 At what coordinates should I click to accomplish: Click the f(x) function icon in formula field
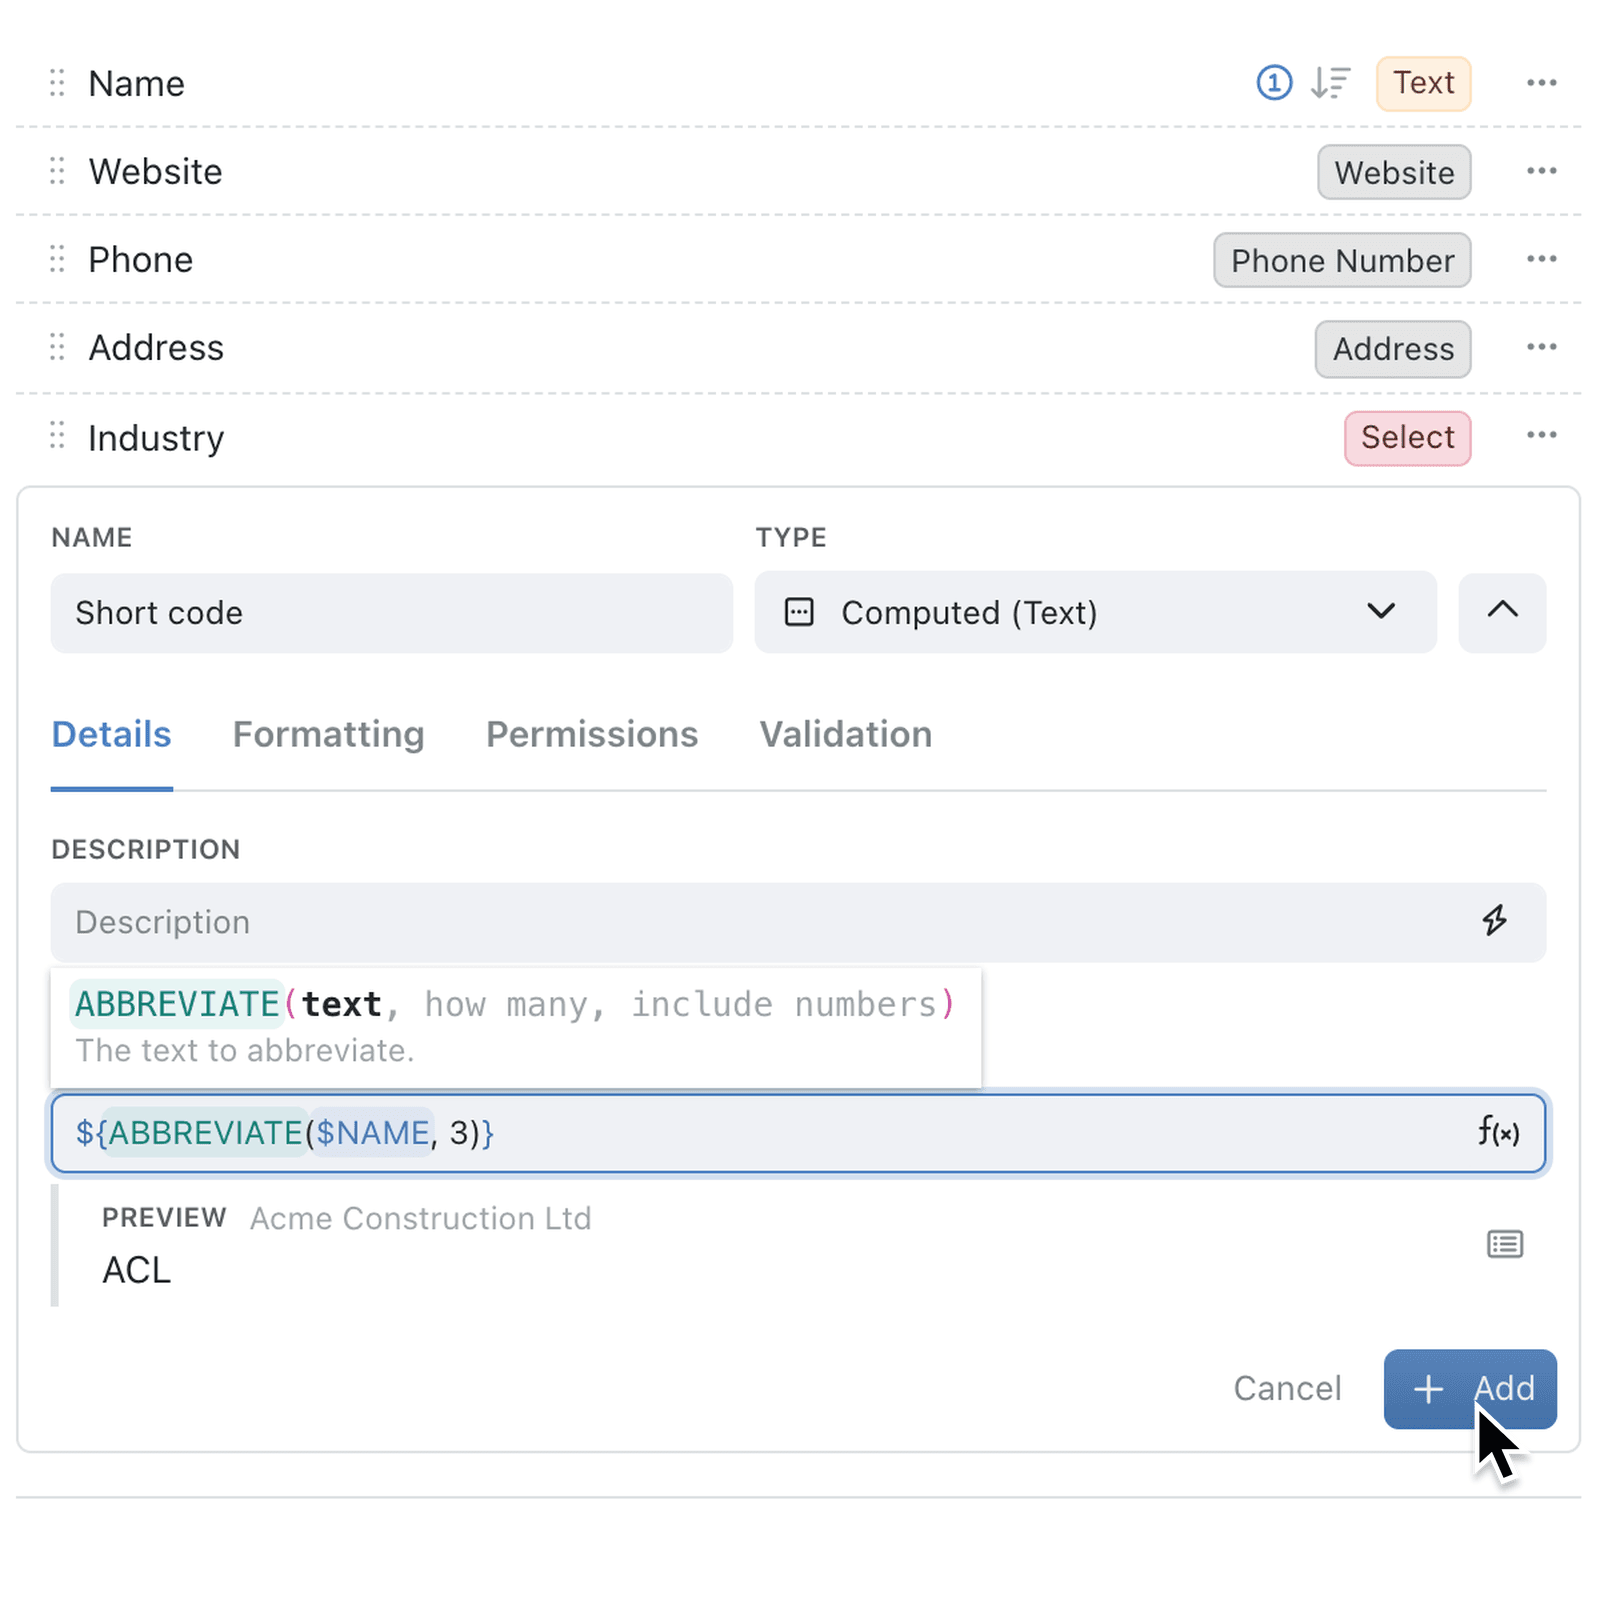coord(1498,1132)
